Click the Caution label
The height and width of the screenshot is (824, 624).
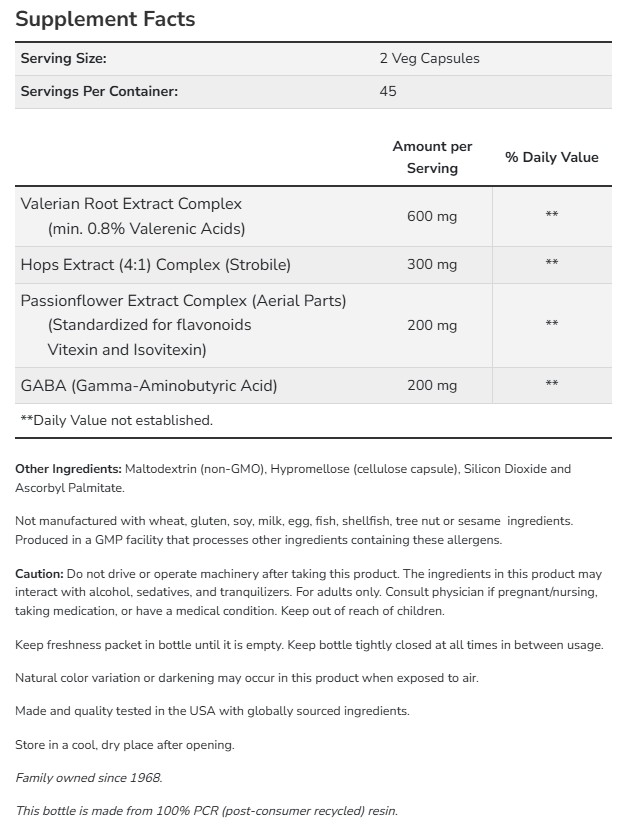[39, 573]
